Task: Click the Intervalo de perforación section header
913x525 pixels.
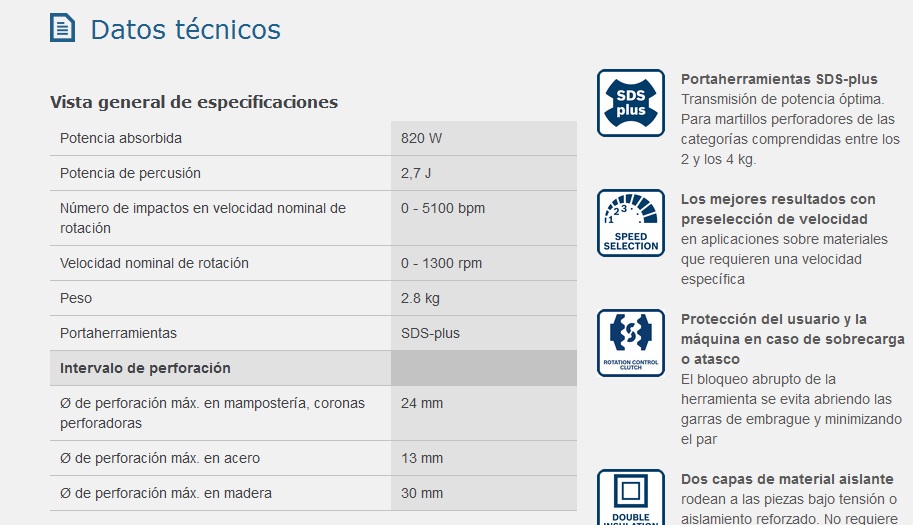Action: (145, 368)
